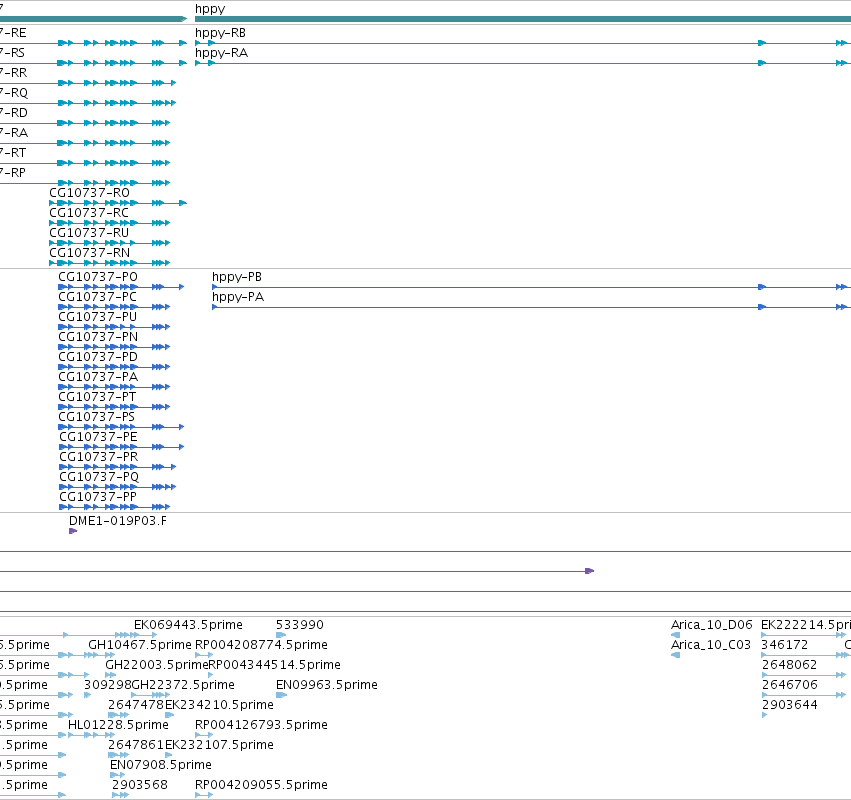Select the GH22372.5prime EST label
The height and width of the screenshot is (800, 851).
point(183,685)
